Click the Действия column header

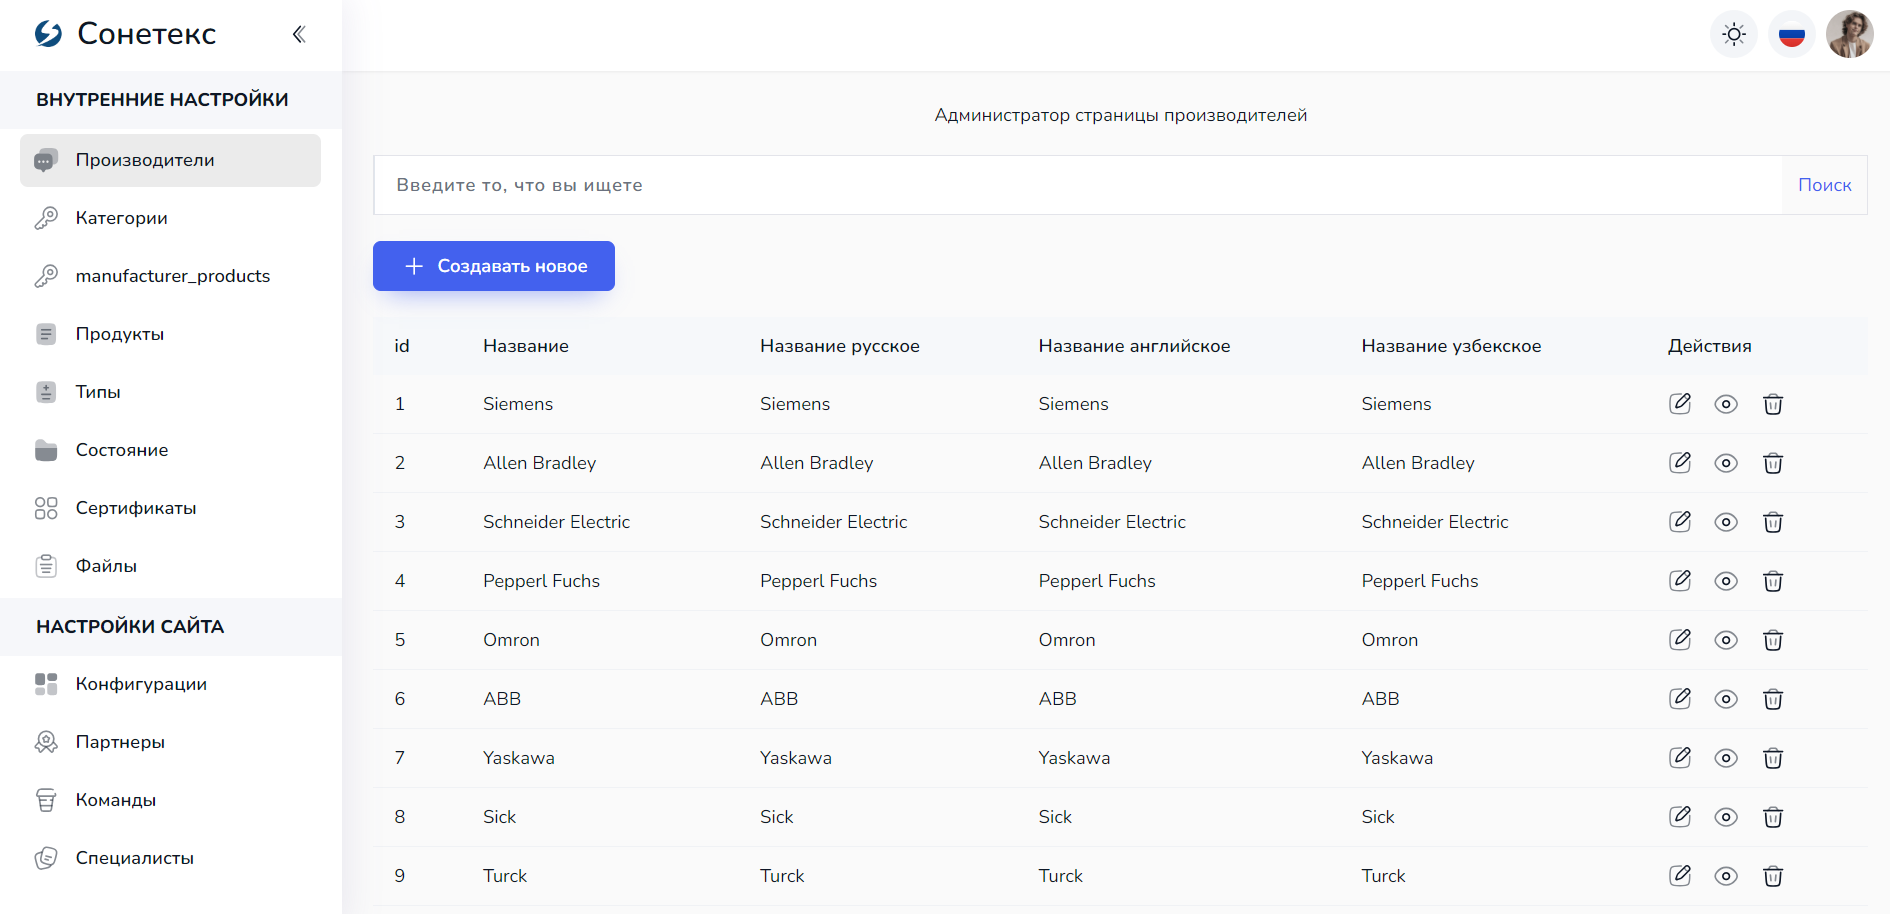tap(1709, 346)
